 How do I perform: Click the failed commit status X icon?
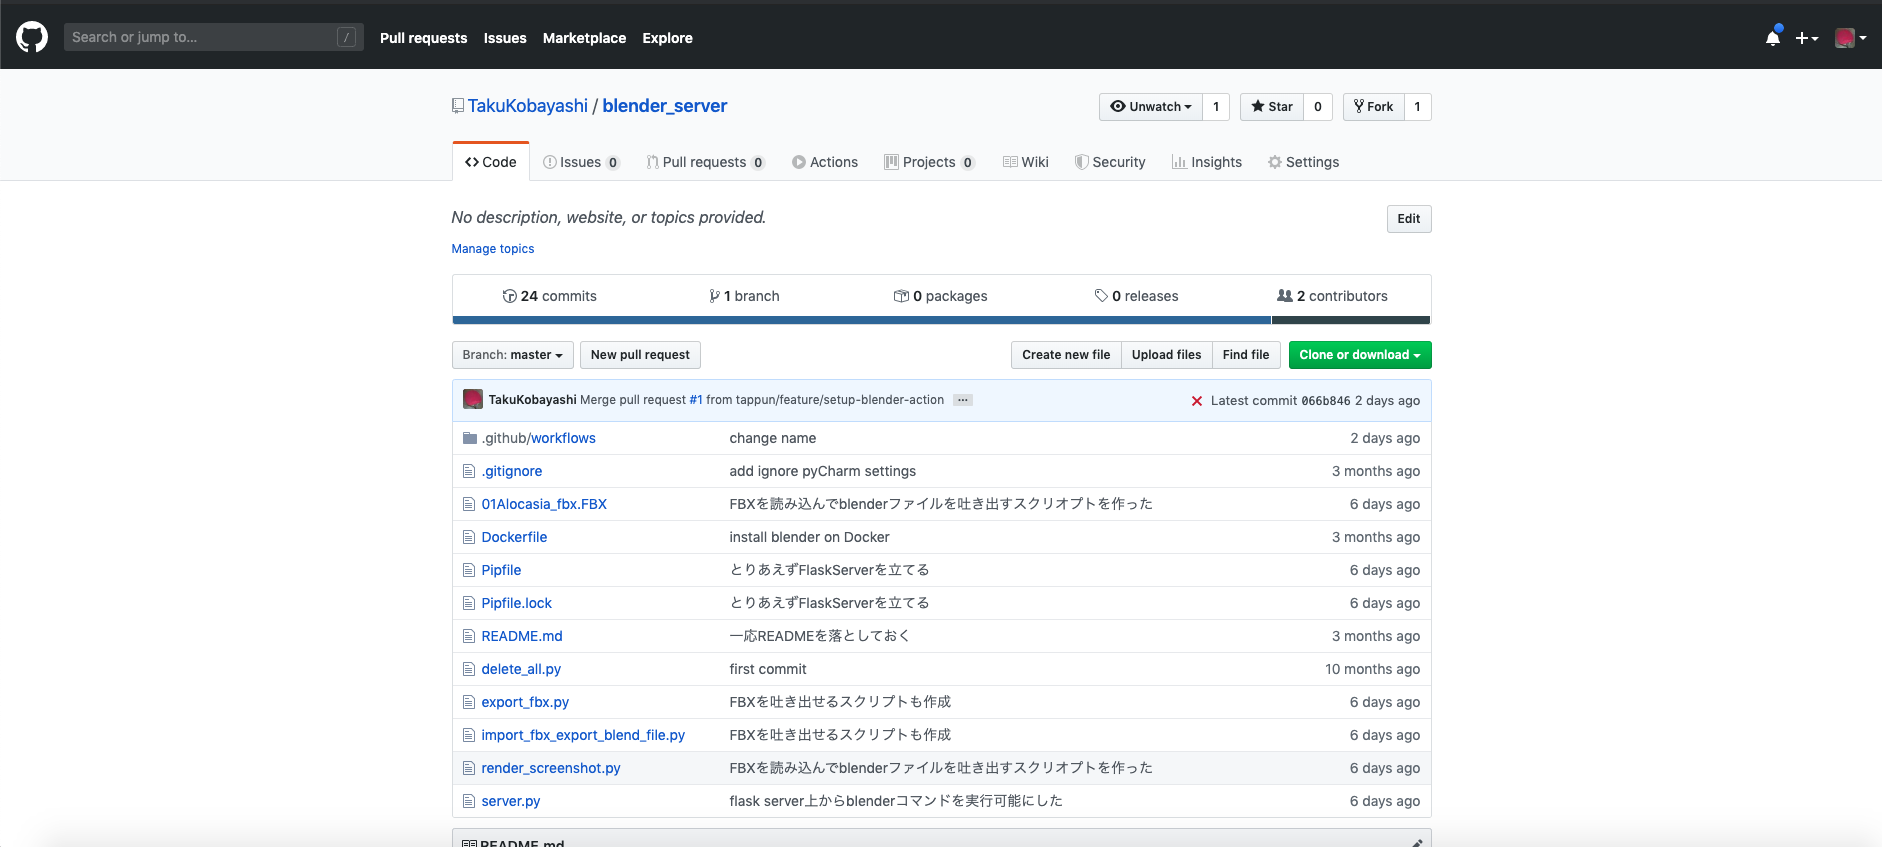tap(1196, 401)
